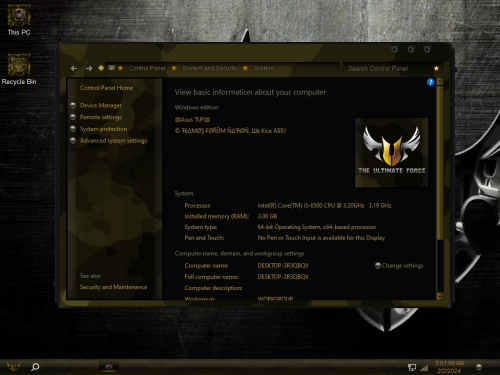Select the 'Computer description:' label
The image size is (500, 375).
coord(213,288)
